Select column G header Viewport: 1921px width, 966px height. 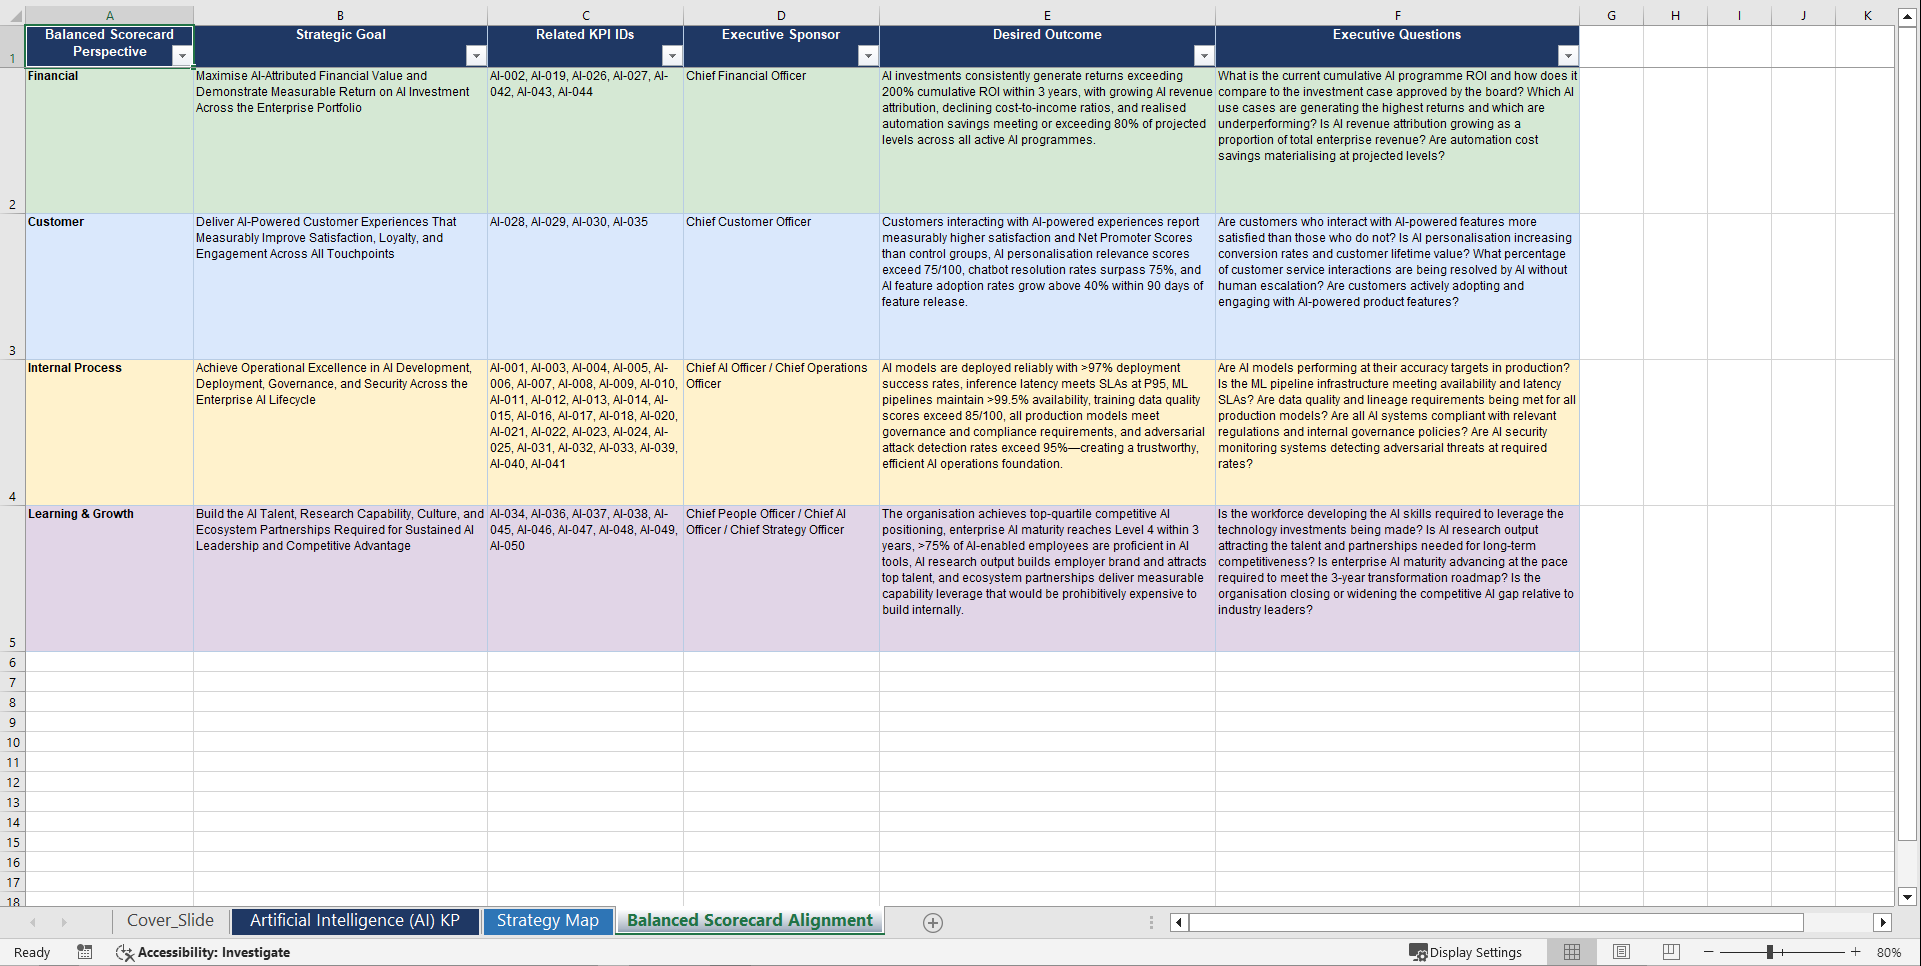pos(1611,15)
